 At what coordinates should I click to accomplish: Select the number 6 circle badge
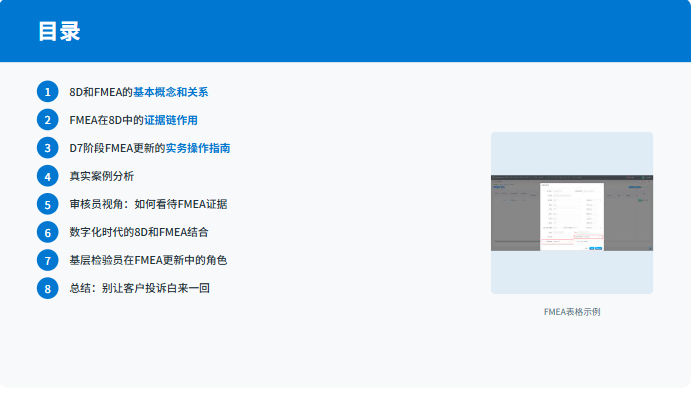point(48,232)
